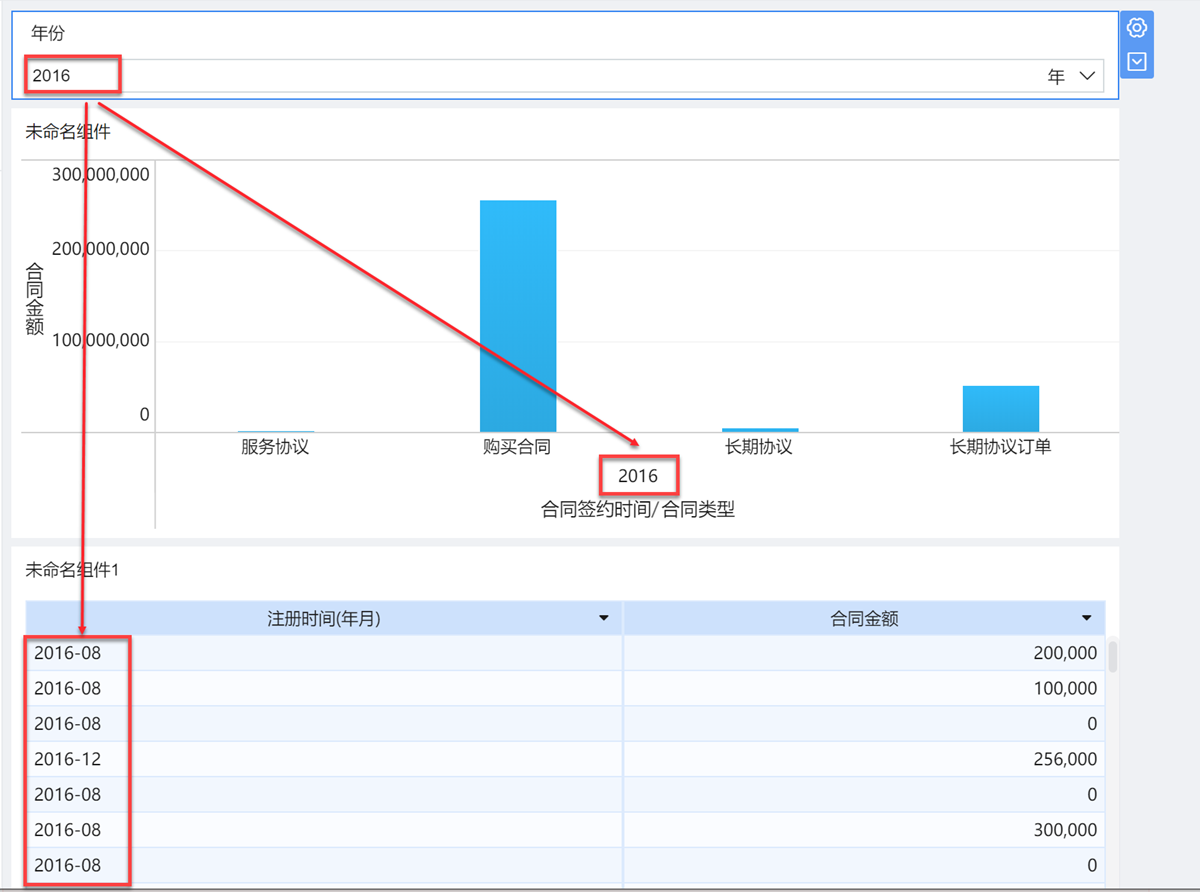This screenshot has width=1200, height=892.
Task: Click the small 长期协议 bar
Action: point(760,430)
